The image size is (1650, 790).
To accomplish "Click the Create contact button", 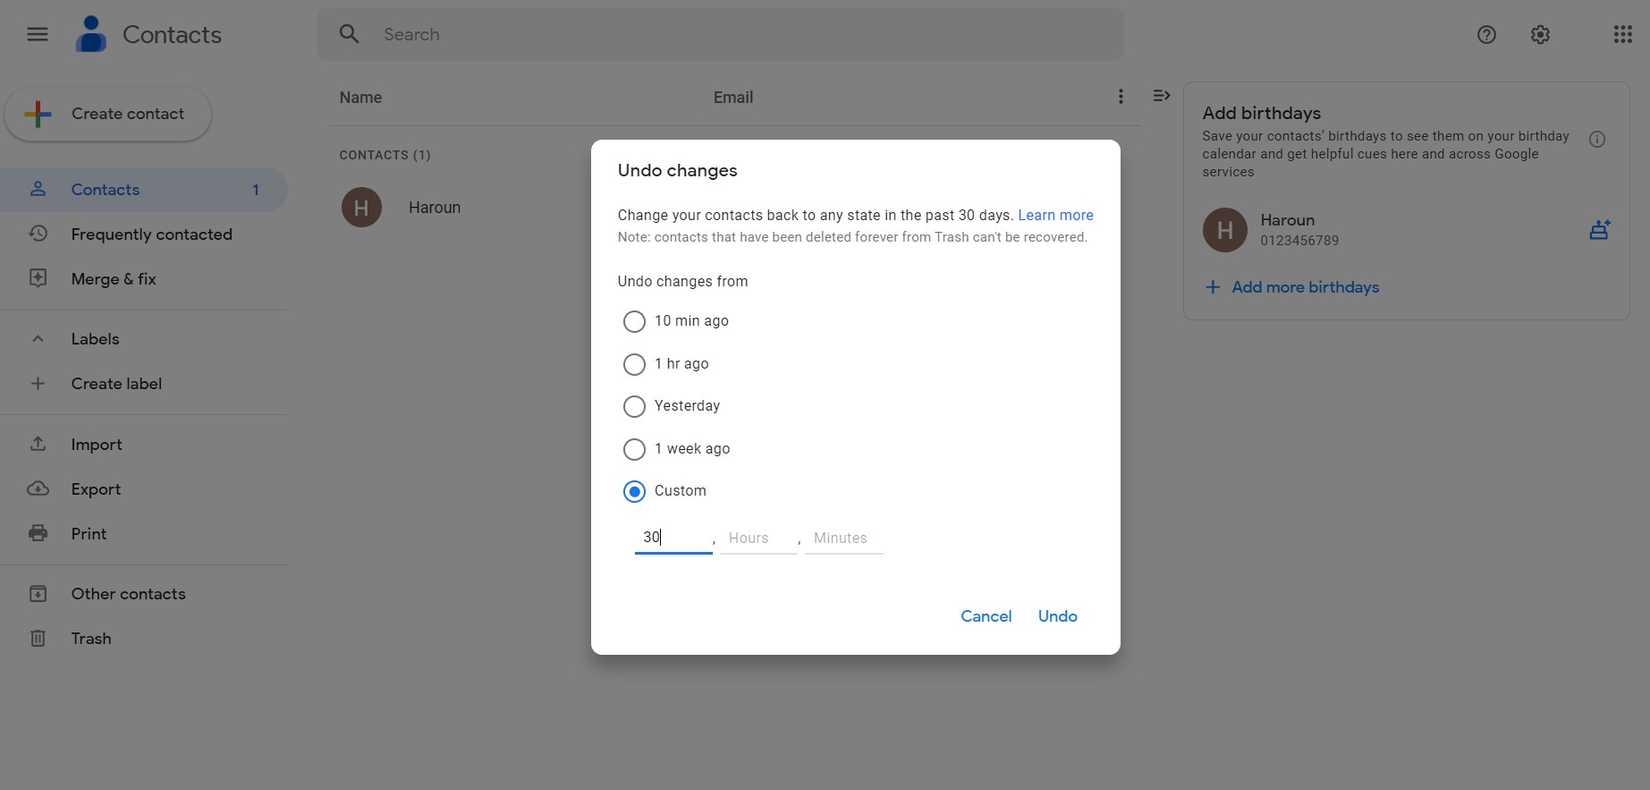I will click(108, 114).
